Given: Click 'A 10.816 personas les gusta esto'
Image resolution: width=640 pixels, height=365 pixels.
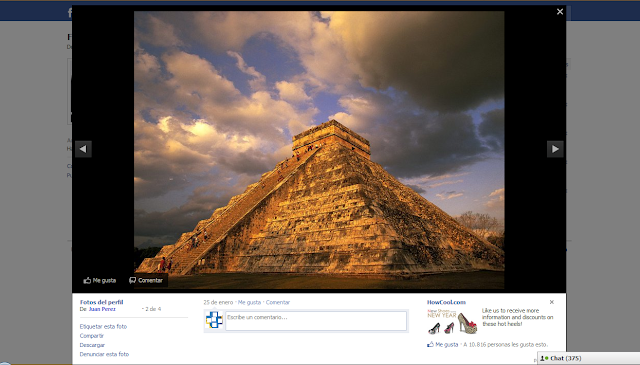Looking at the screenshot, I should point(506,345).
